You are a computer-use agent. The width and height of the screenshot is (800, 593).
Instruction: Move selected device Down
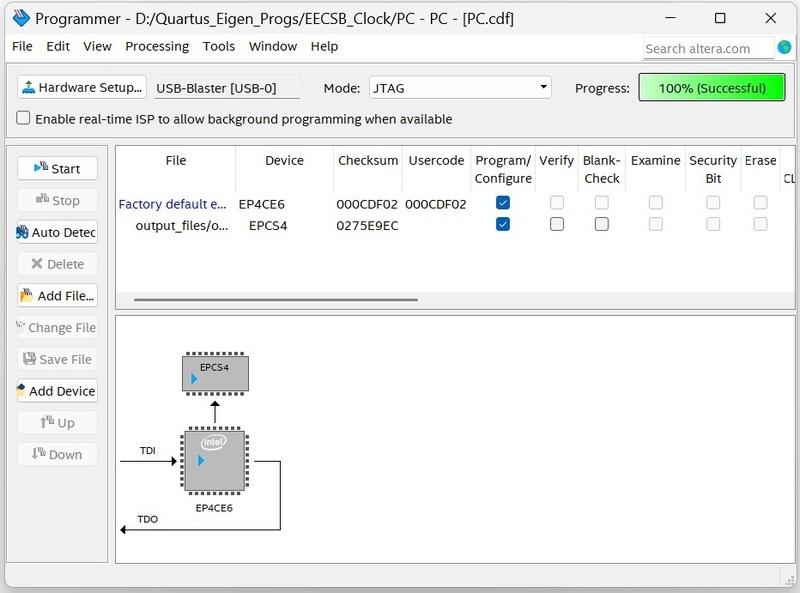(57, 454)
